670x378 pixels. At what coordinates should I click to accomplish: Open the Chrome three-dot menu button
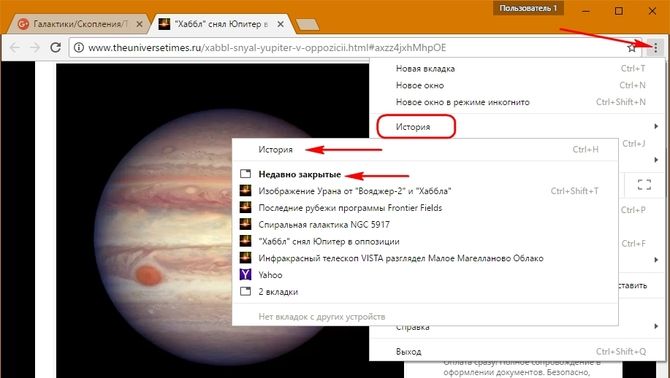coord(655,48)
